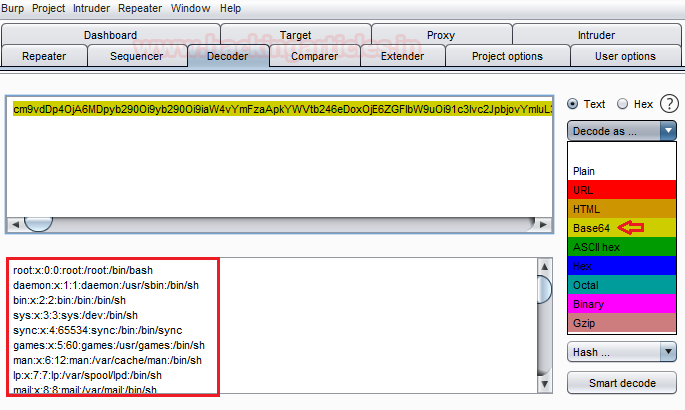Click the lp:x:7:7 output line
The image size is (685, 410).
click(87, 375)
